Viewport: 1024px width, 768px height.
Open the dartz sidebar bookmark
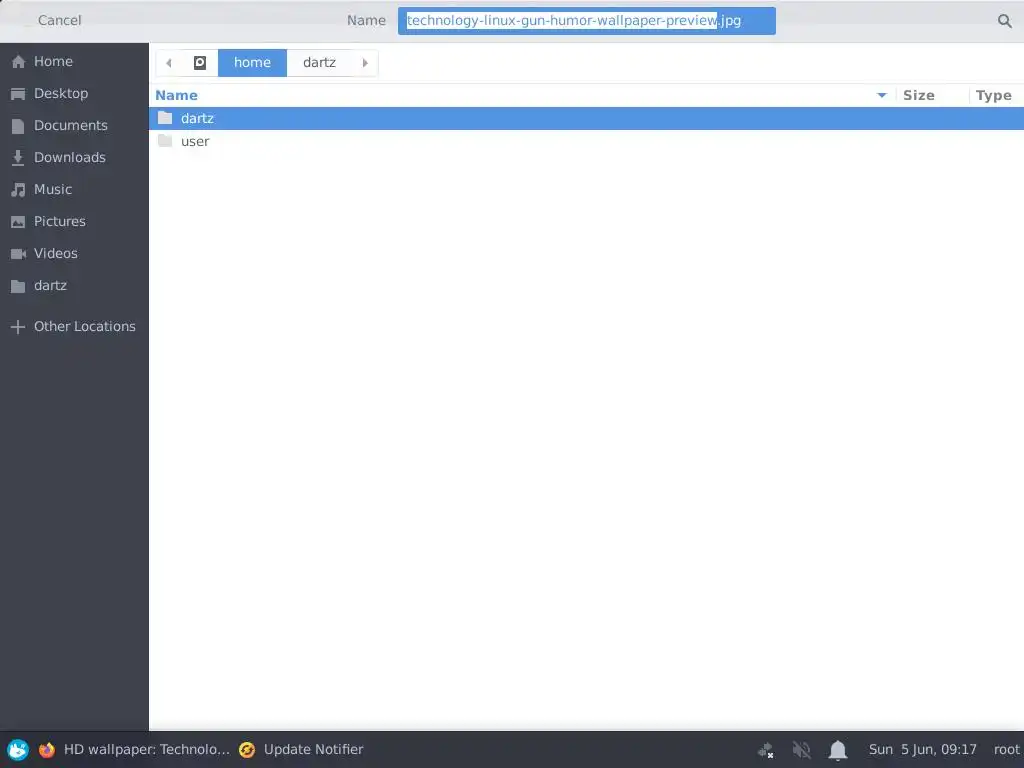tap(74, 285)
